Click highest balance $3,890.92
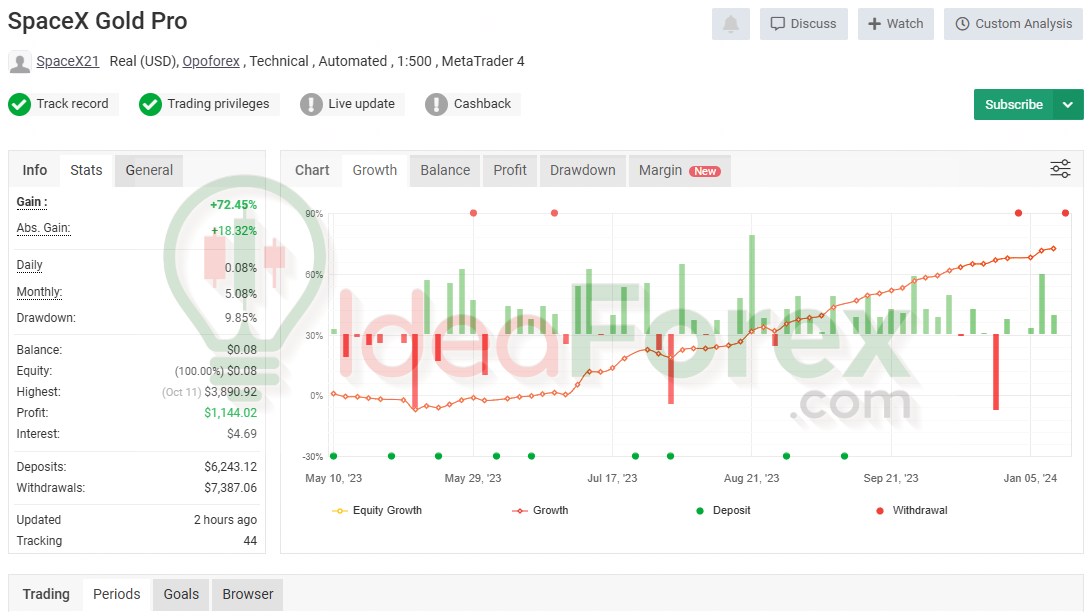Viewport: 1092px width, 612px height. coord(231,392)
